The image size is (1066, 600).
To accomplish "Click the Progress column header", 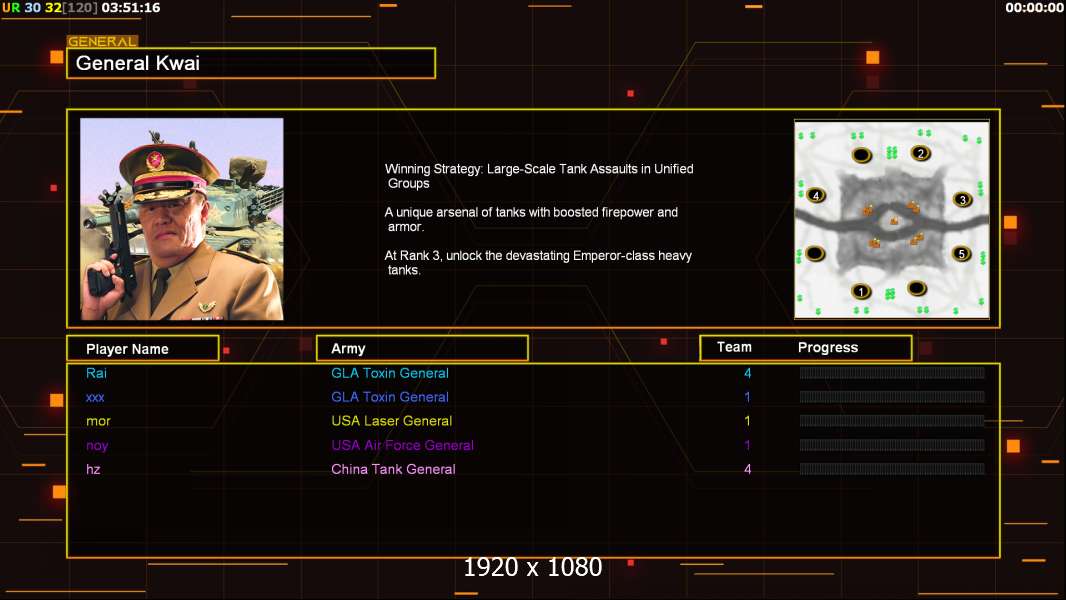I will (x=827, y=347).
